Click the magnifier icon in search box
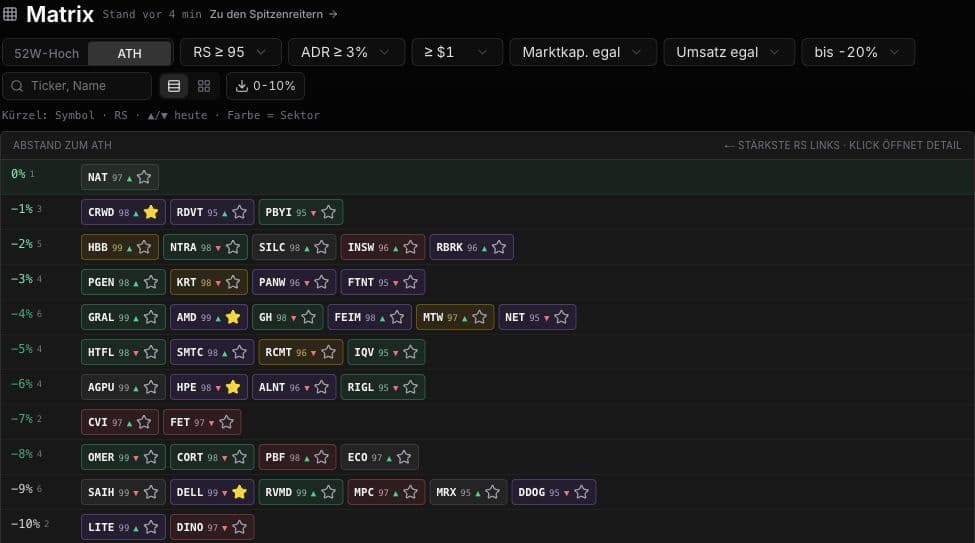 pos(17,86)
